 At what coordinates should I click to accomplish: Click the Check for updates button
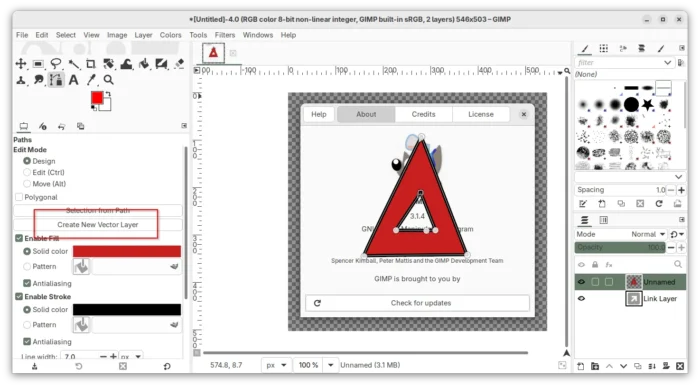click(x=417, y=303)
